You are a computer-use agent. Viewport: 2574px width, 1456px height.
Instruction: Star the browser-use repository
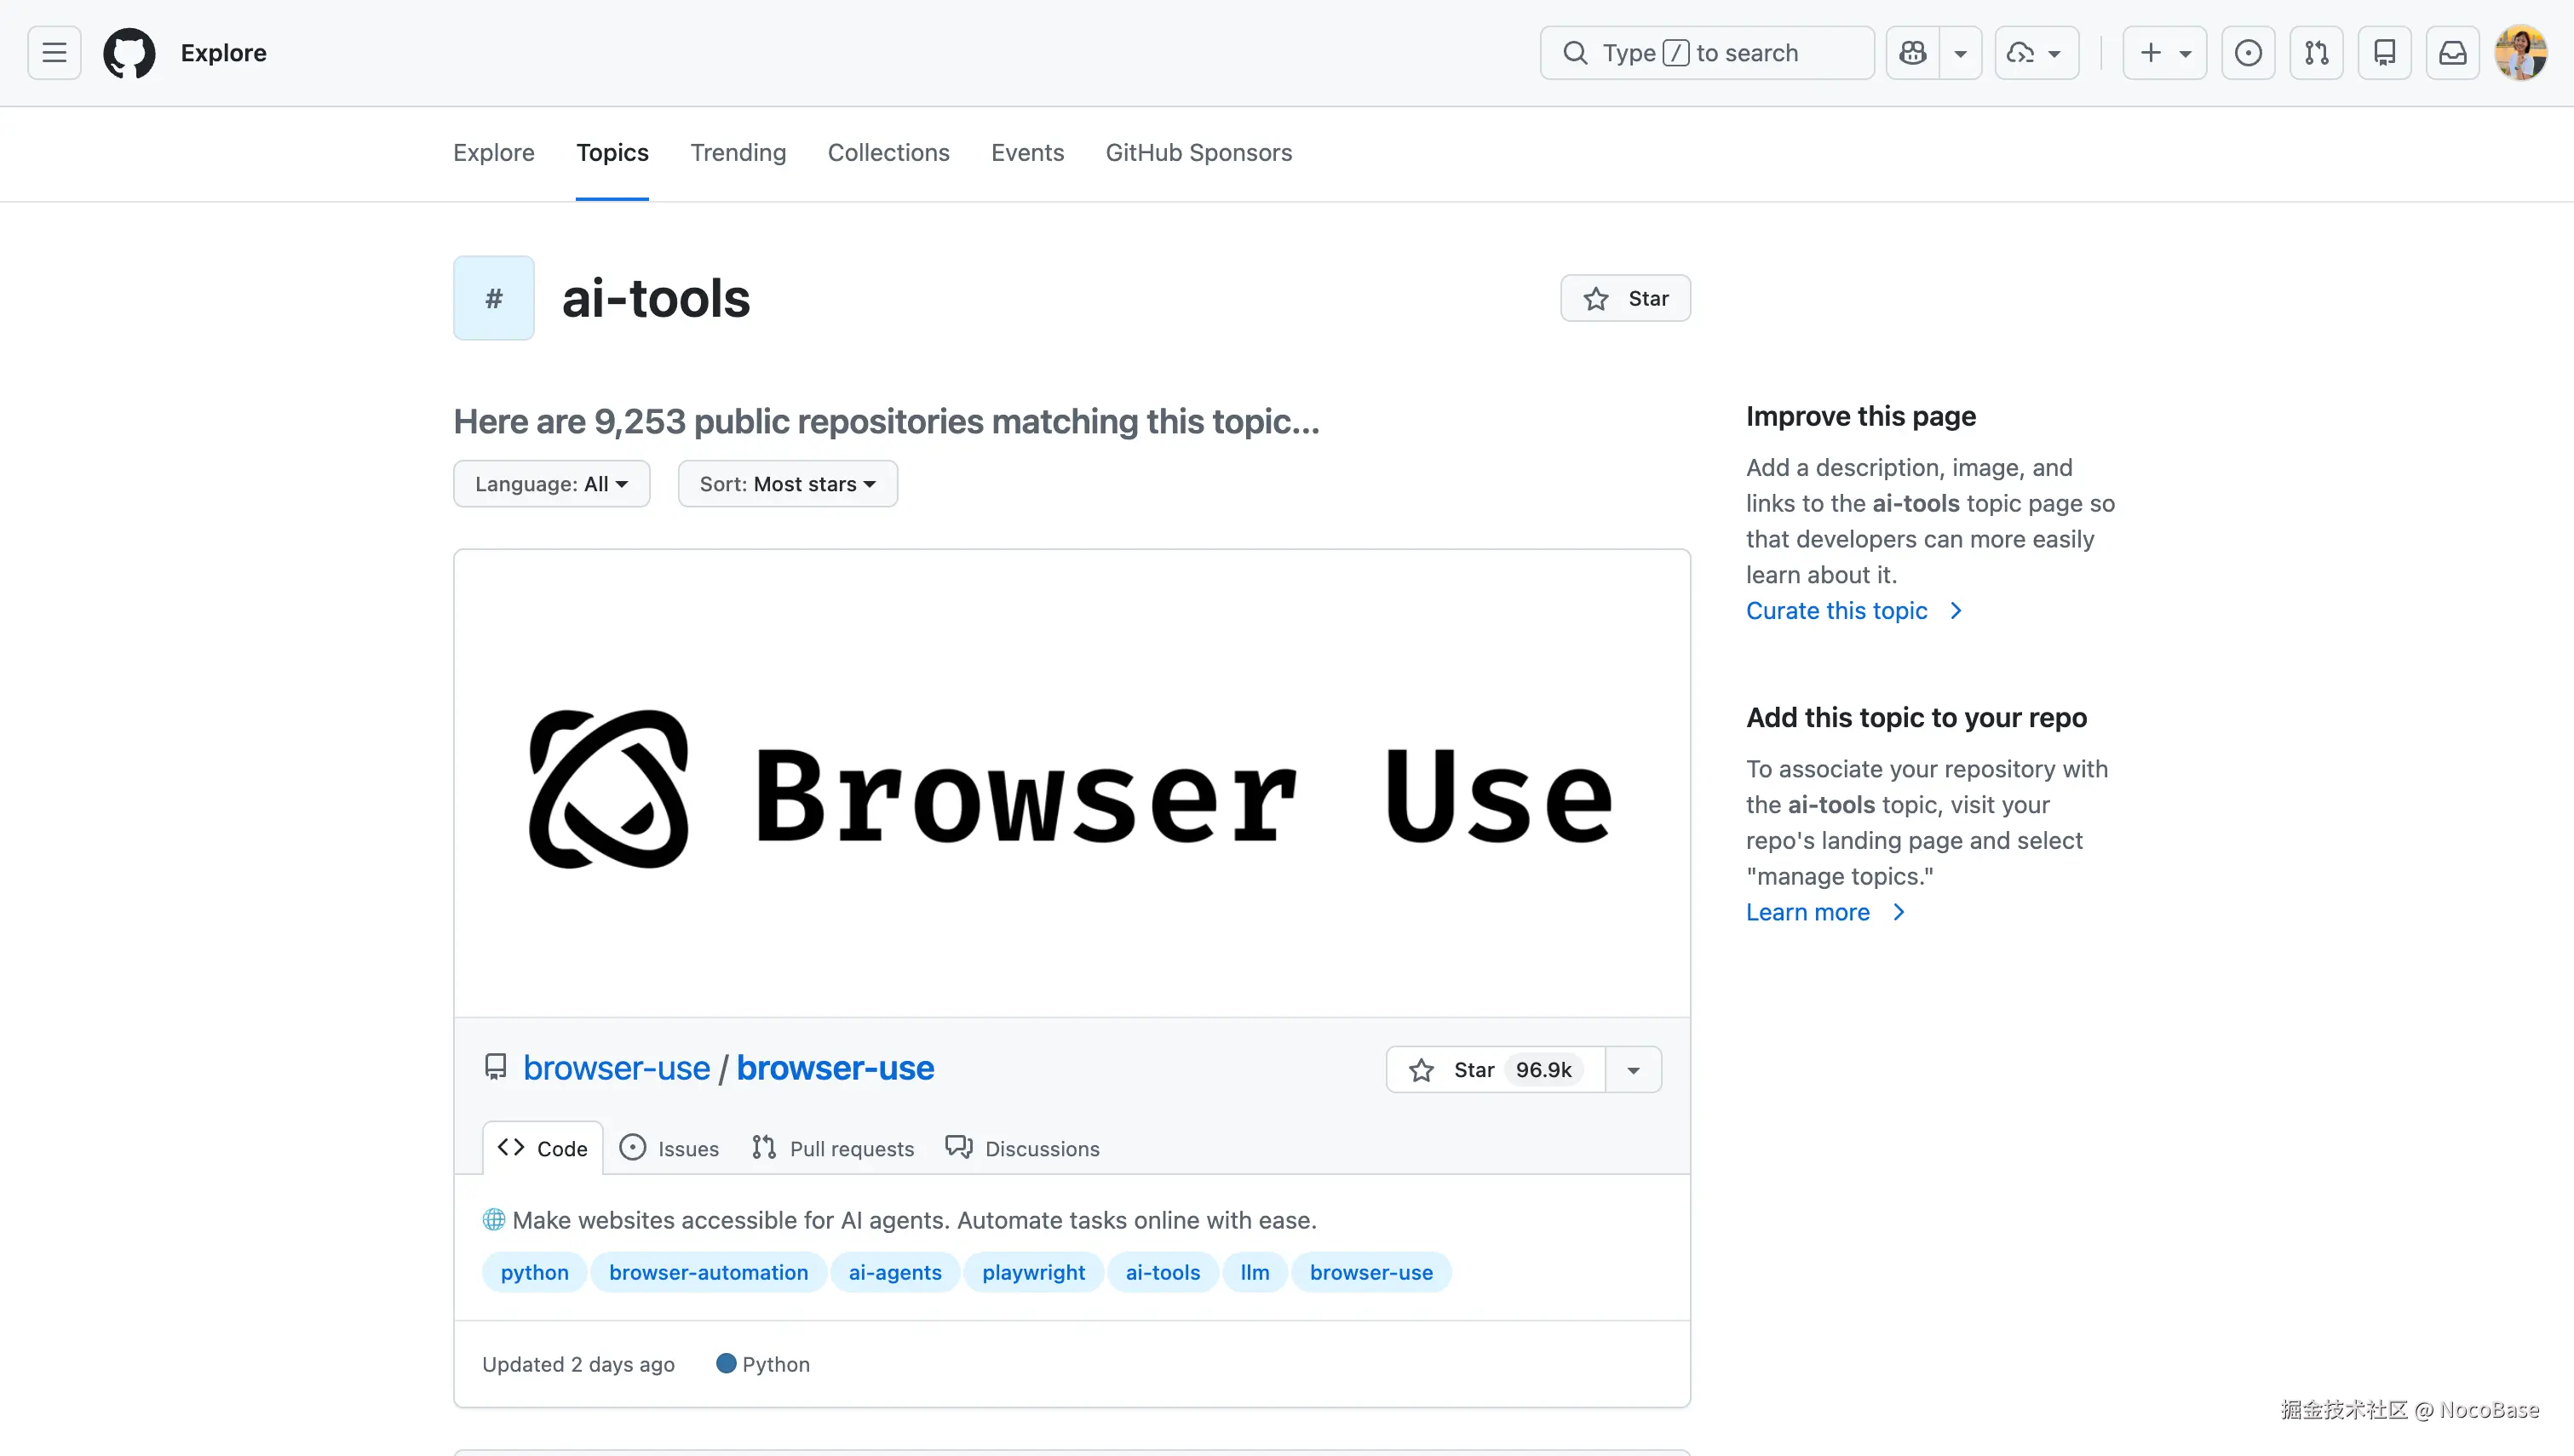click(1495, 1070)
